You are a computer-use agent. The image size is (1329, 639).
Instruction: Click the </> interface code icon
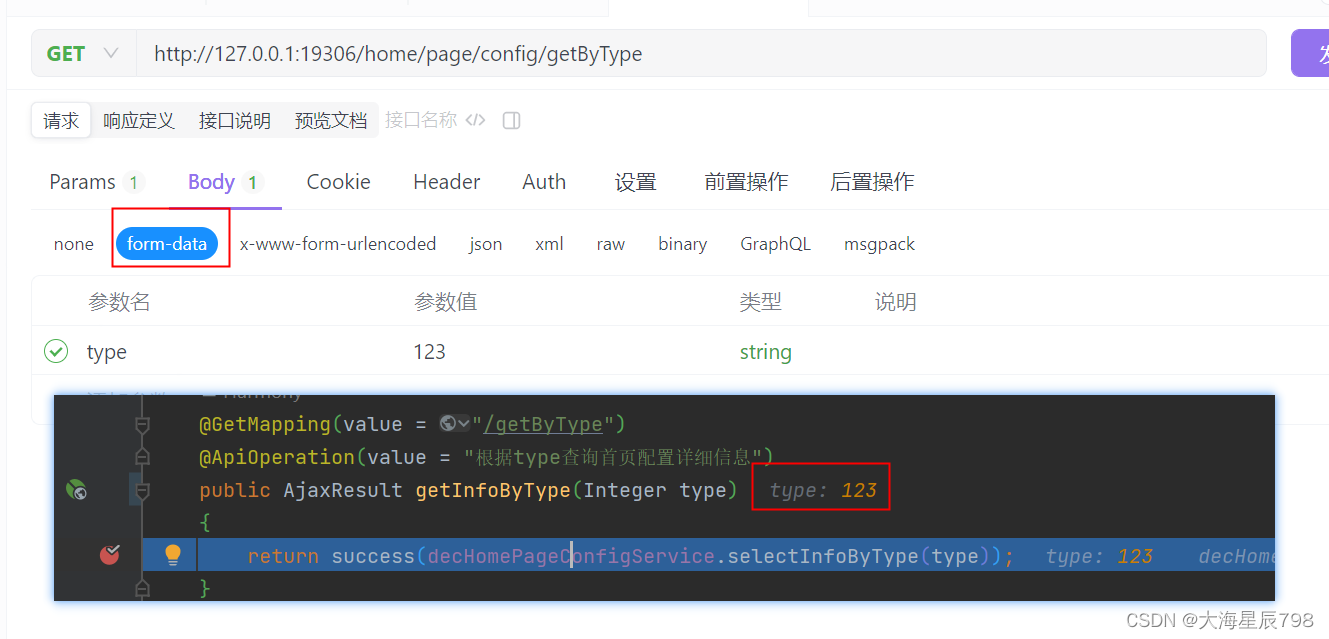(x=475, y=120)
